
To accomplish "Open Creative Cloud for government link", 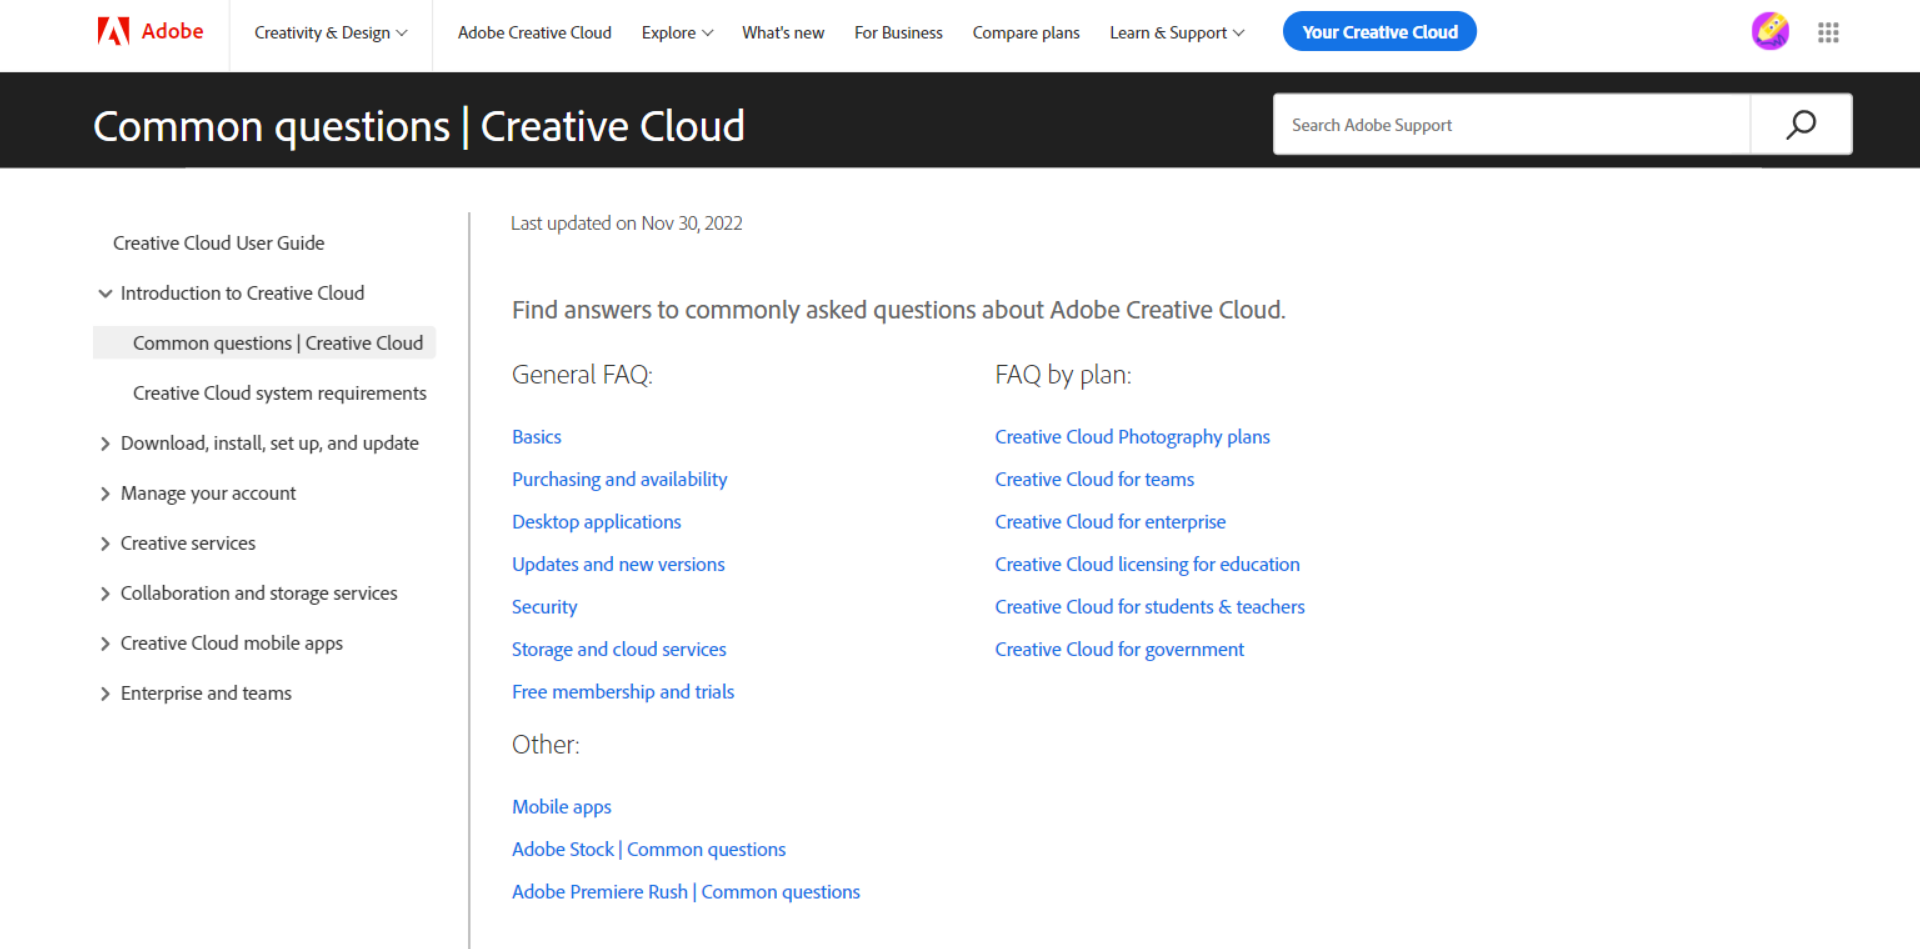I will [x=1119, y=650].
